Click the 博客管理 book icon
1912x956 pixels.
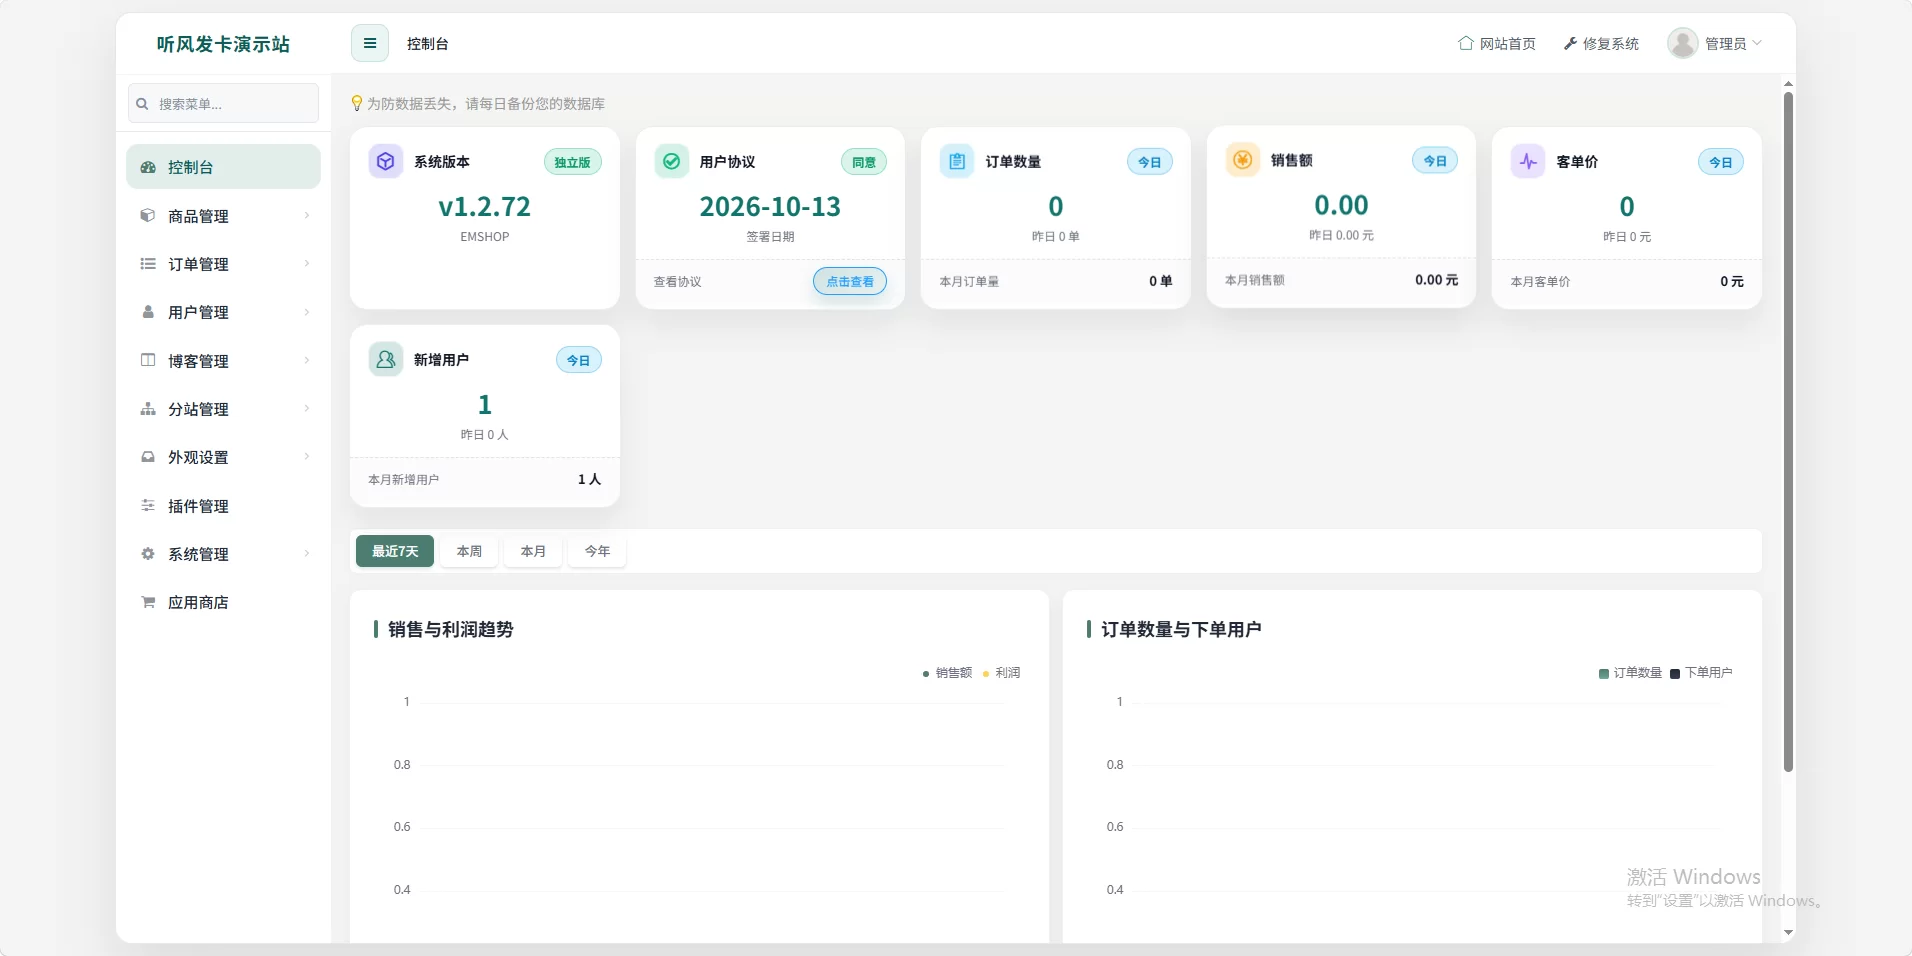click(148, 360)
